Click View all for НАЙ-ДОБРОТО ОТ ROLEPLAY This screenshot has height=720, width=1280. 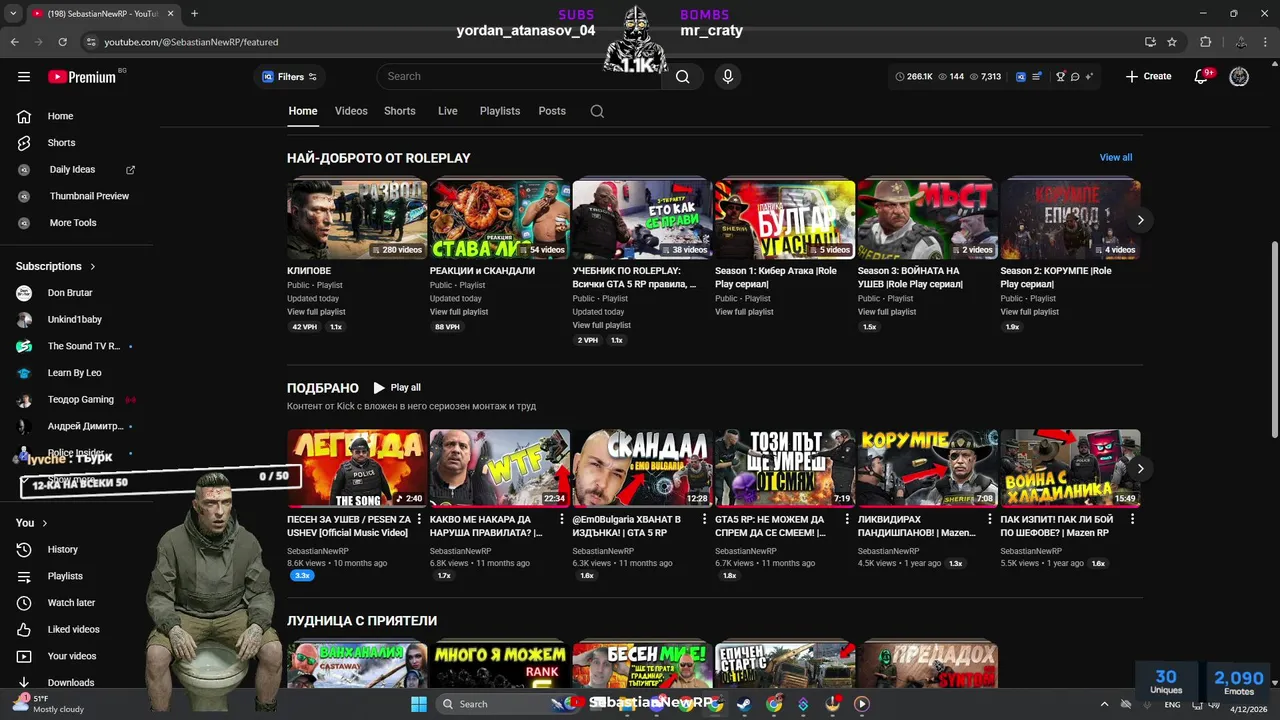[1116, 157]
